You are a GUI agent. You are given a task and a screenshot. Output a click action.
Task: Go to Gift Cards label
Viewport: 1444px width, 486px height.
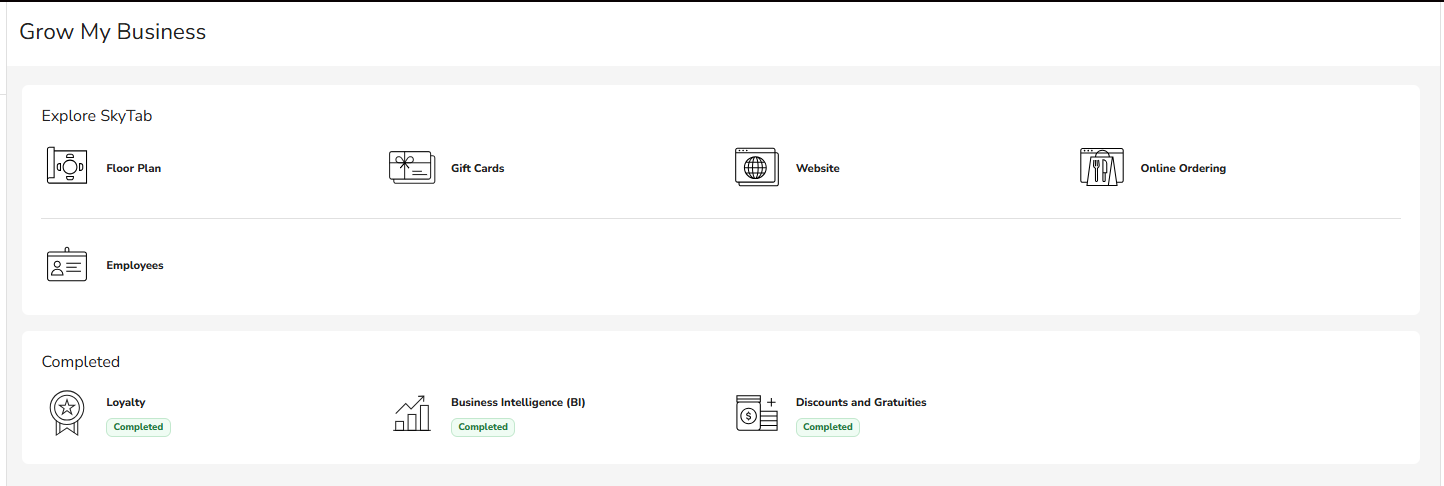(477, 169)
